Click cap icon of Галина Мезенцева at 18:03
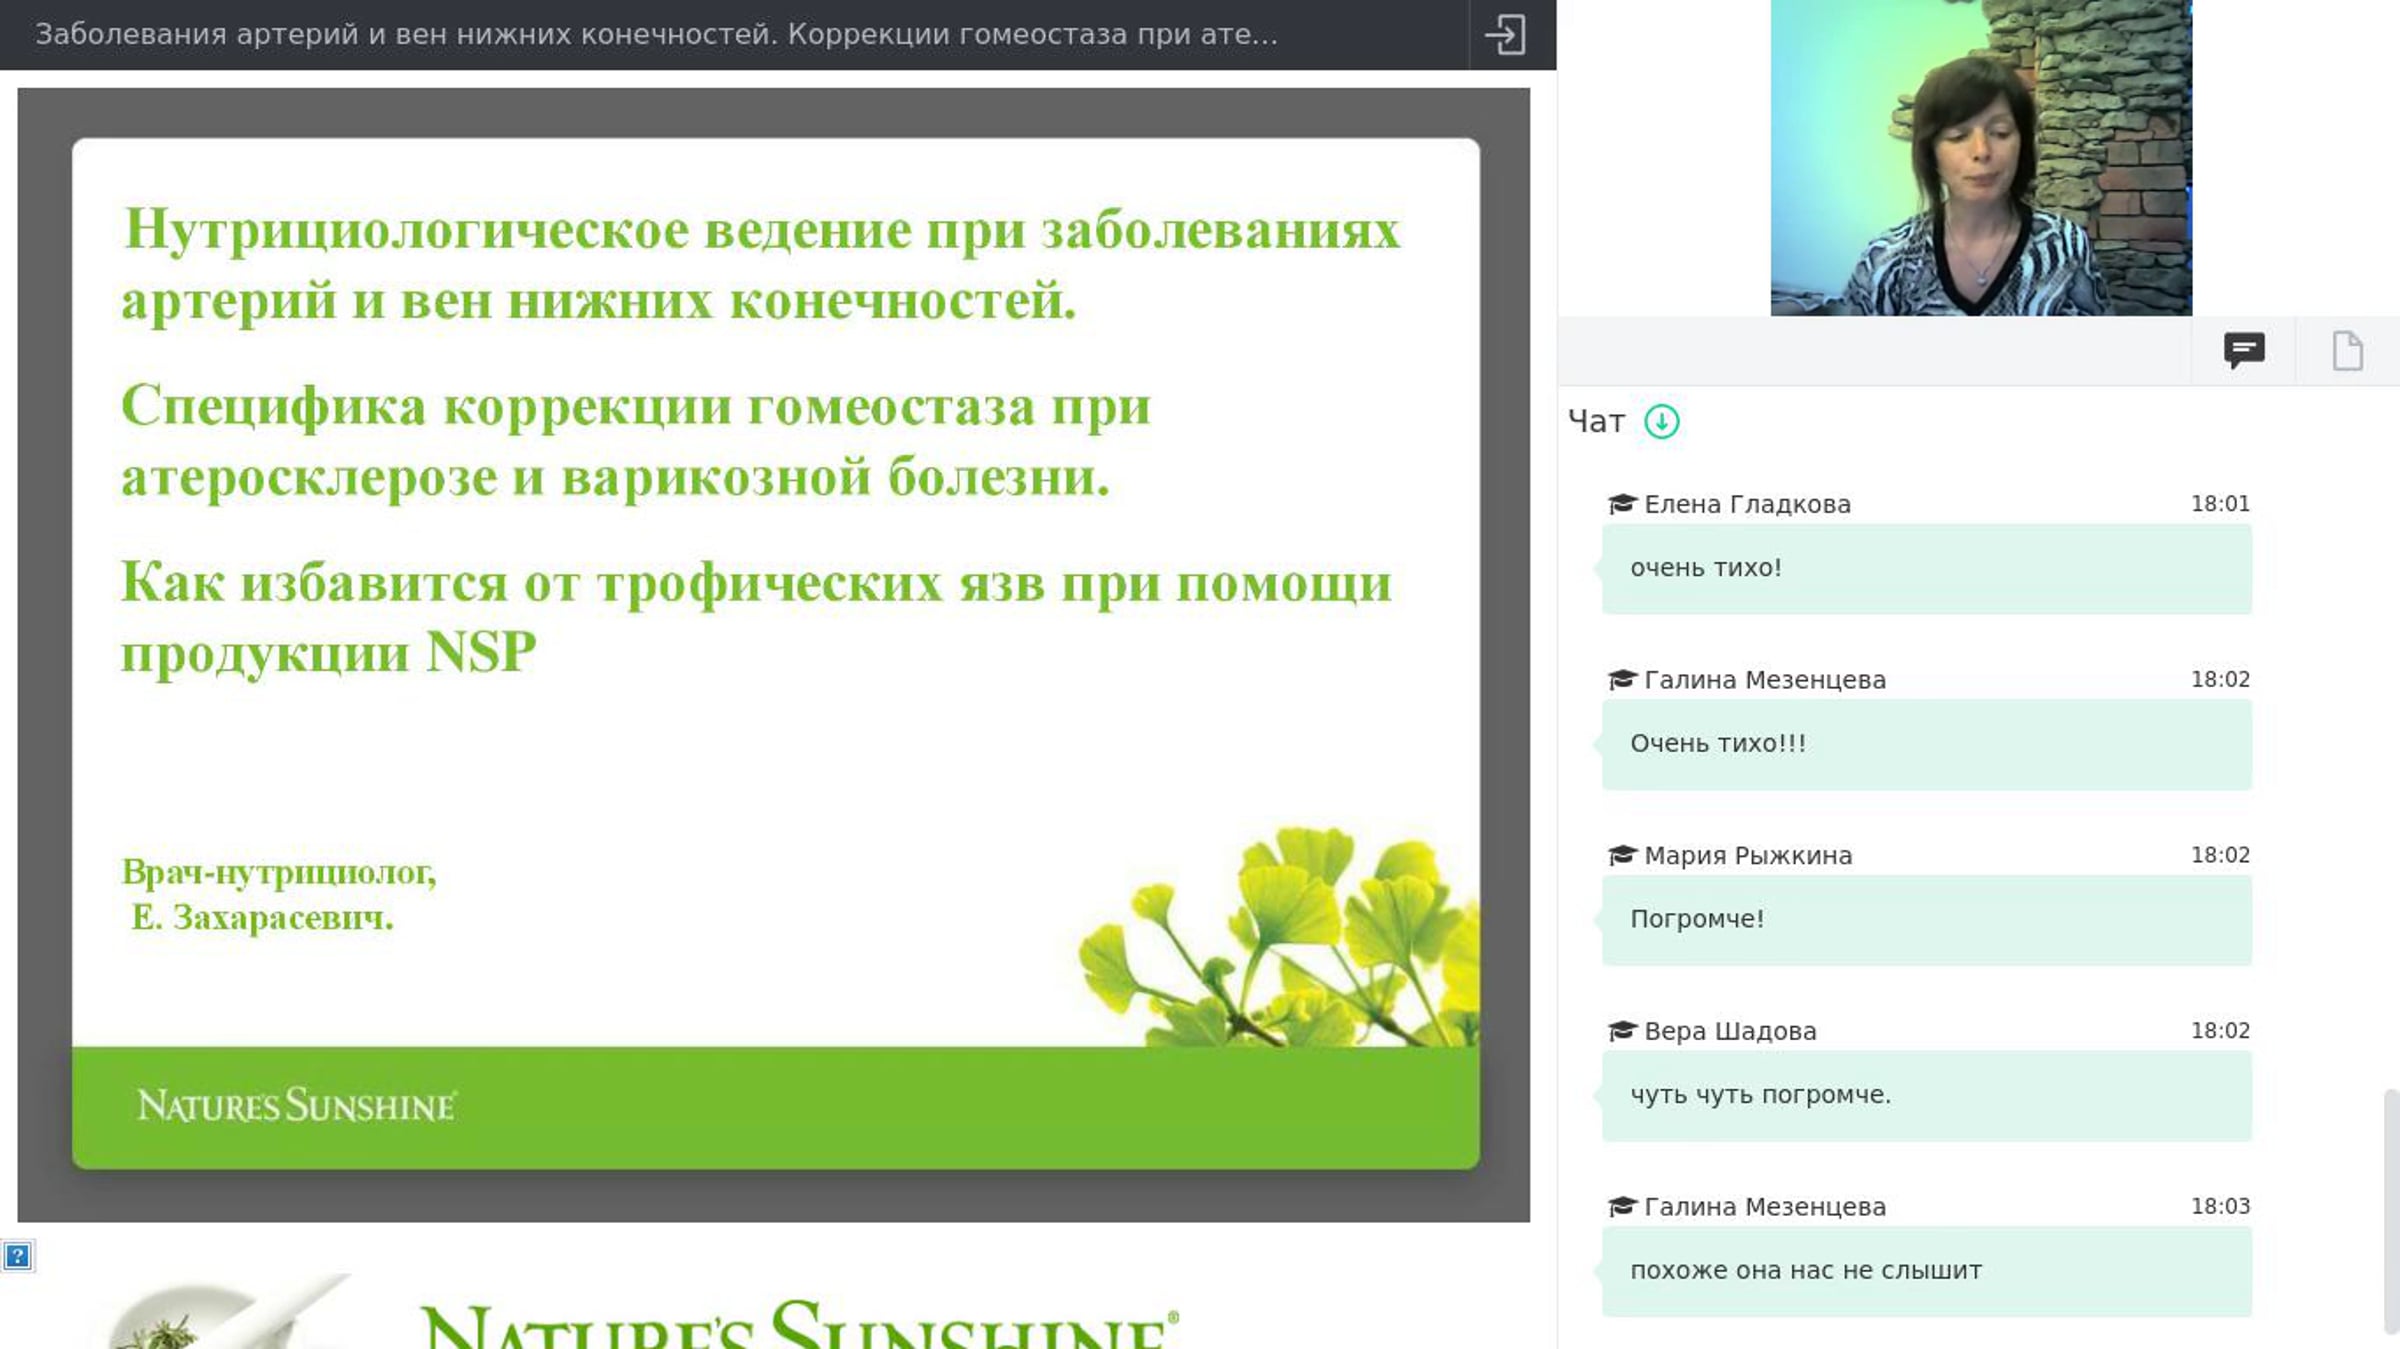 [1621, 1207]
